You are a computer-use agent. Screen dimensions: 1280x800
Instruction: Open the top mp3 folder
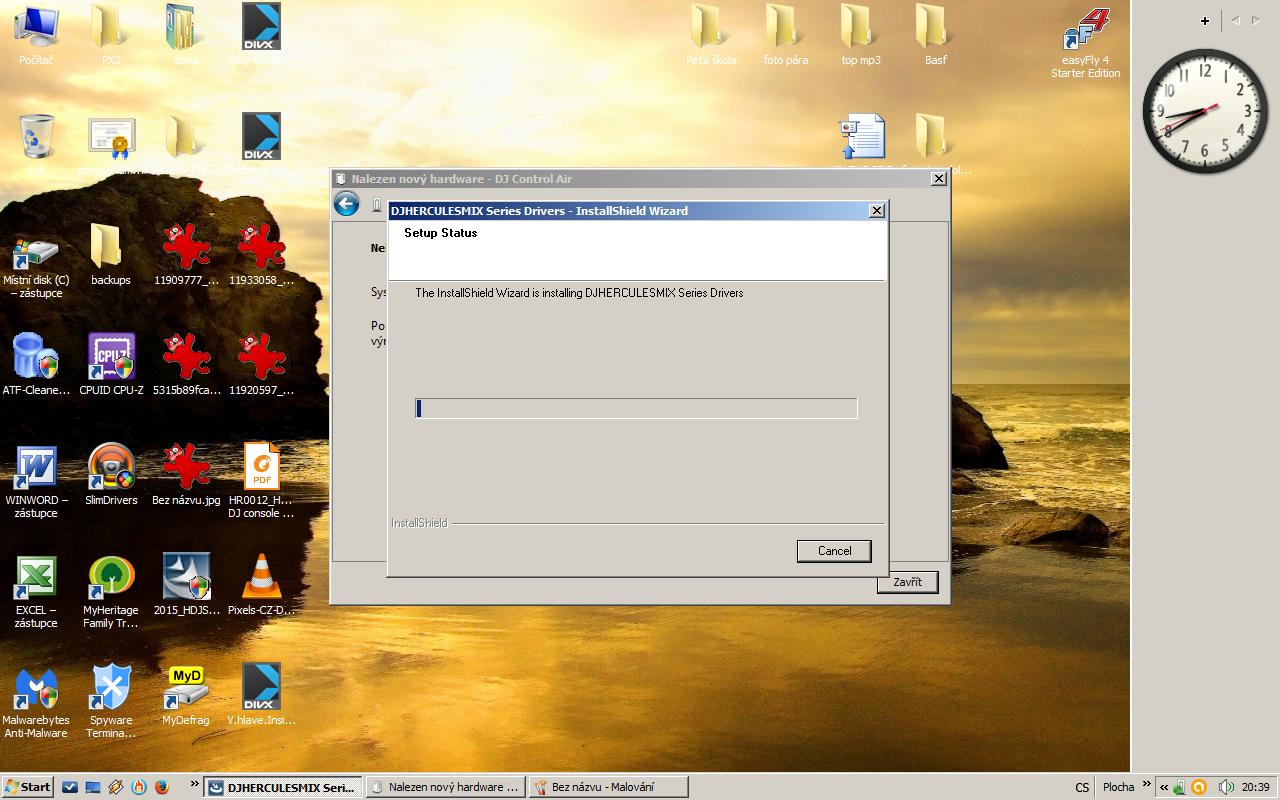(861, 35)
